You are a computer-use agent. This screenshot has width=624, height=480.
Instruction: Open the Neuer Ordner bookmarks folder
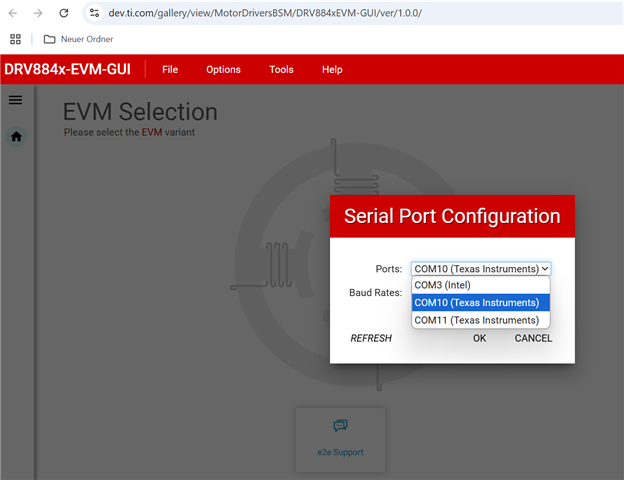[x=78, y=39]
